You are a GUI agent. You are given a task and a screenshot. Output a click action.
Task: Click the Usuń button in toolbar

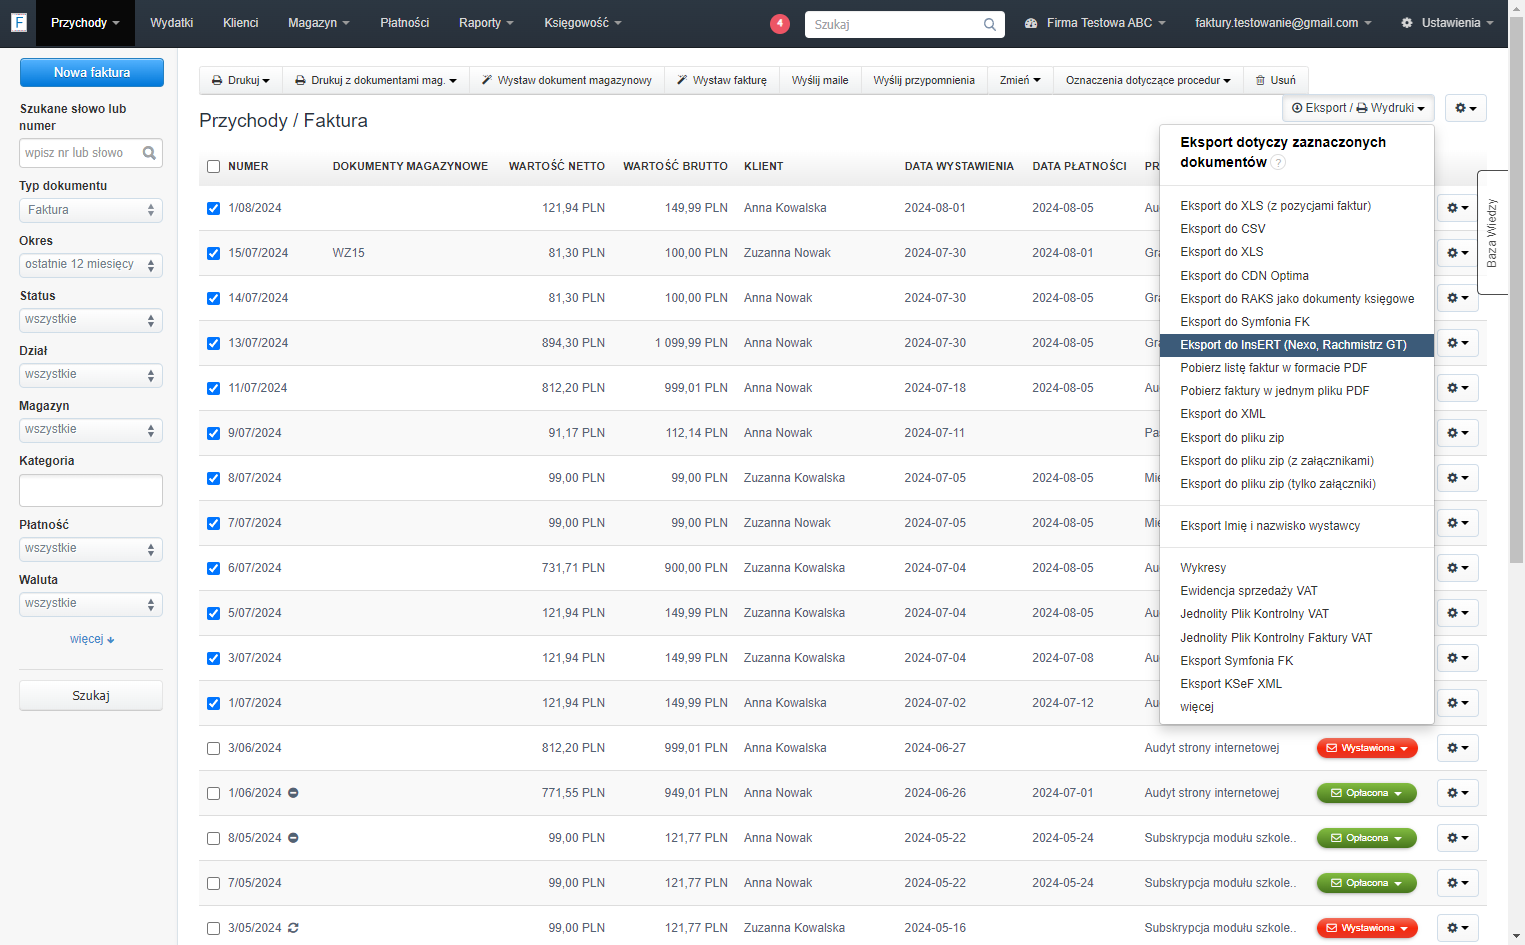pos(1276,80)
